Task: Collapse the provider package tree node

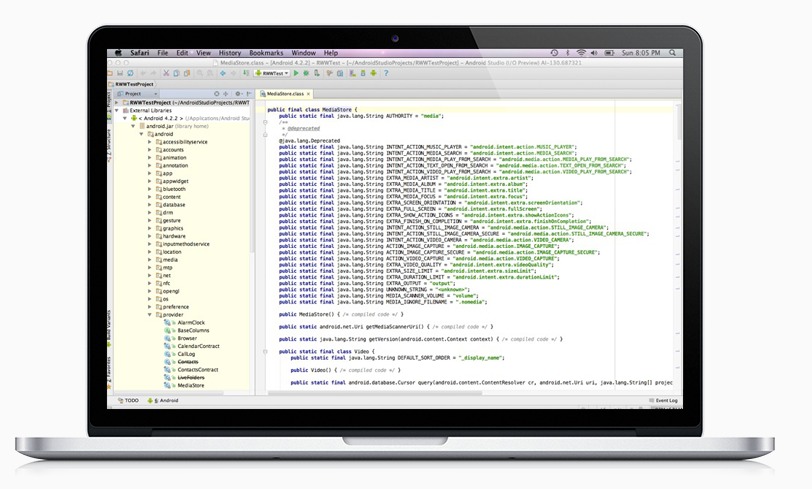Action: (150, 314)
